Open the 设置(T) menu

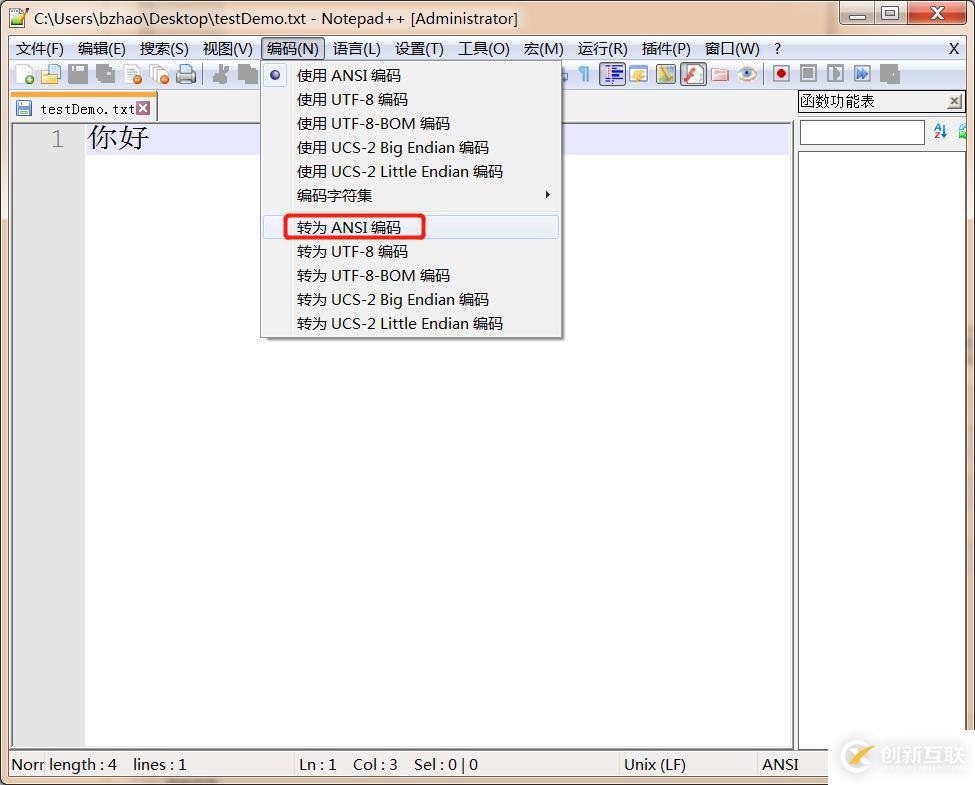(419, 49)
